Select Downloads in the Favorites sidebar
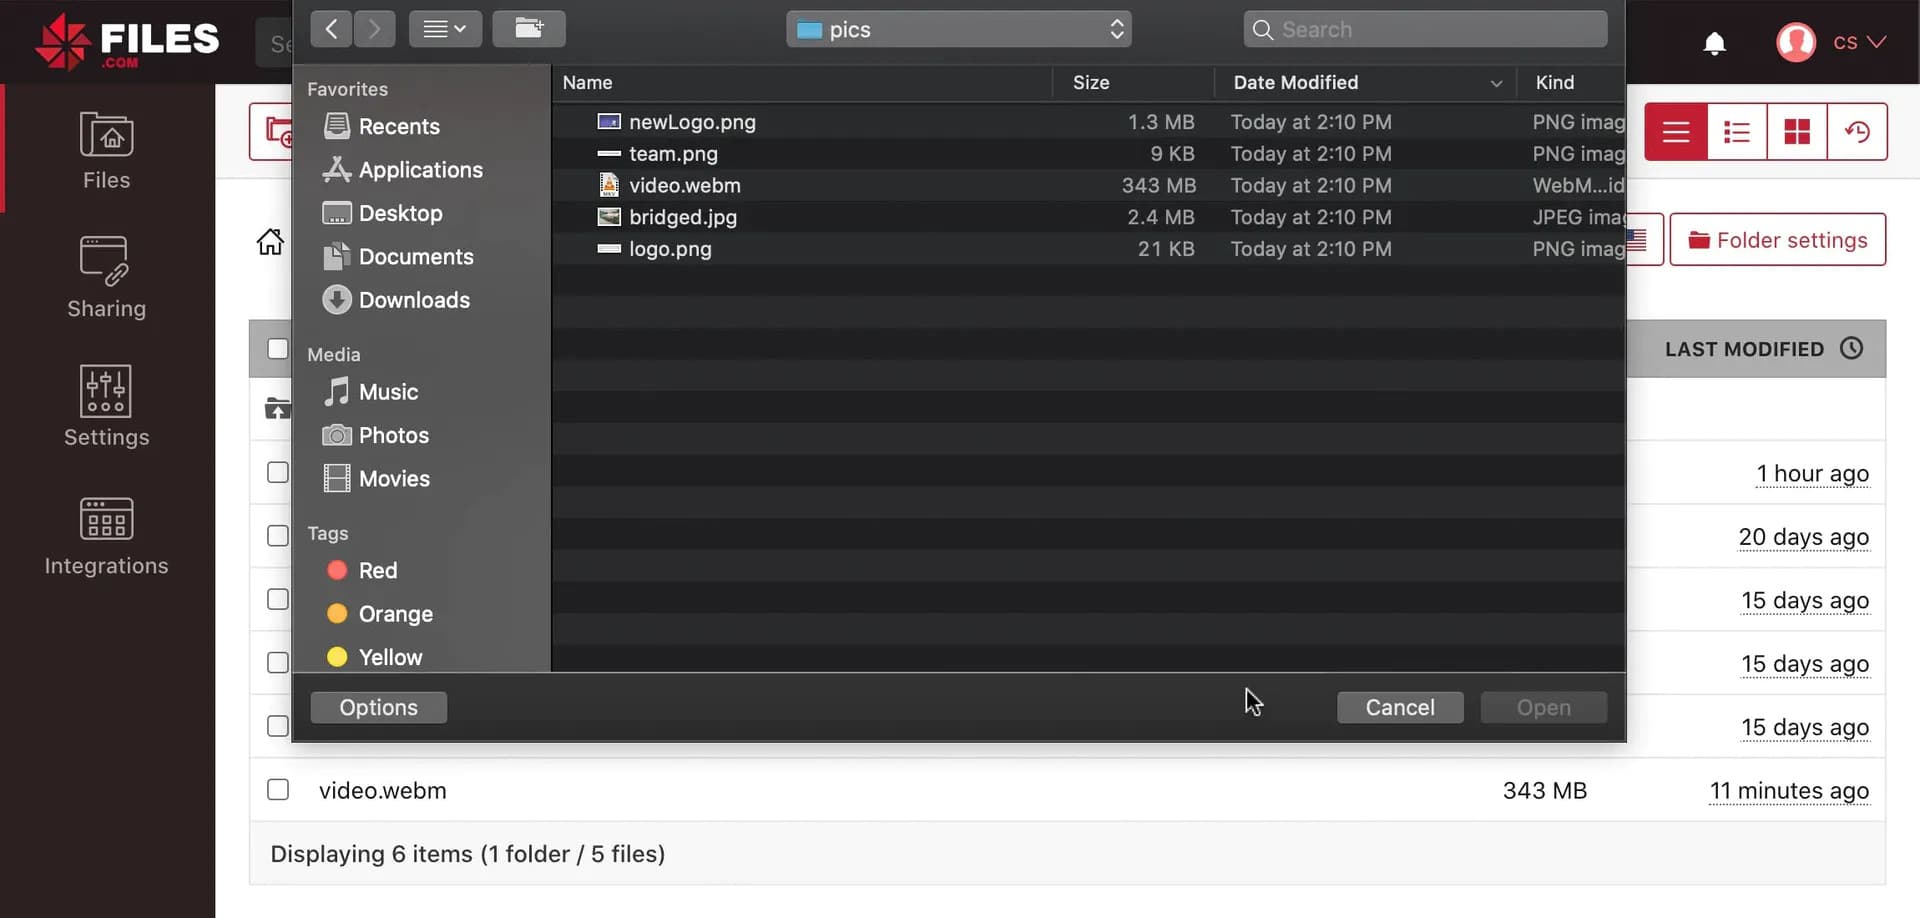 click(413, 300)
